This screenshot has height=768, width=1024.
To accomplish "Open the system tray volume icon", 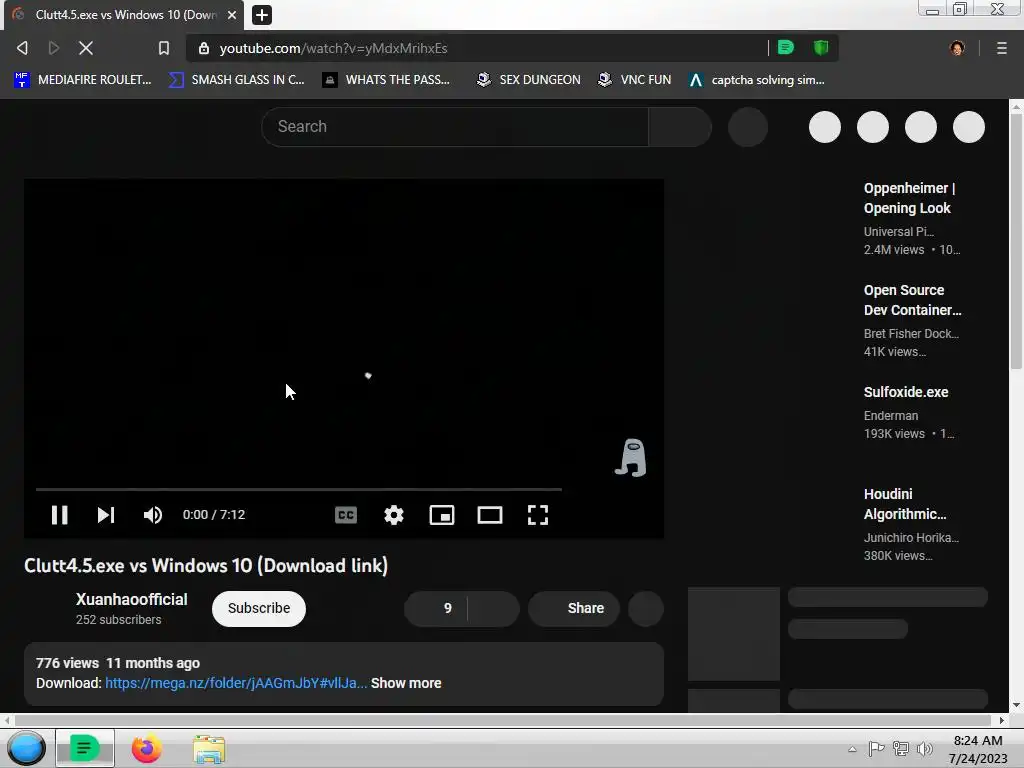I will tap(925, 749).
